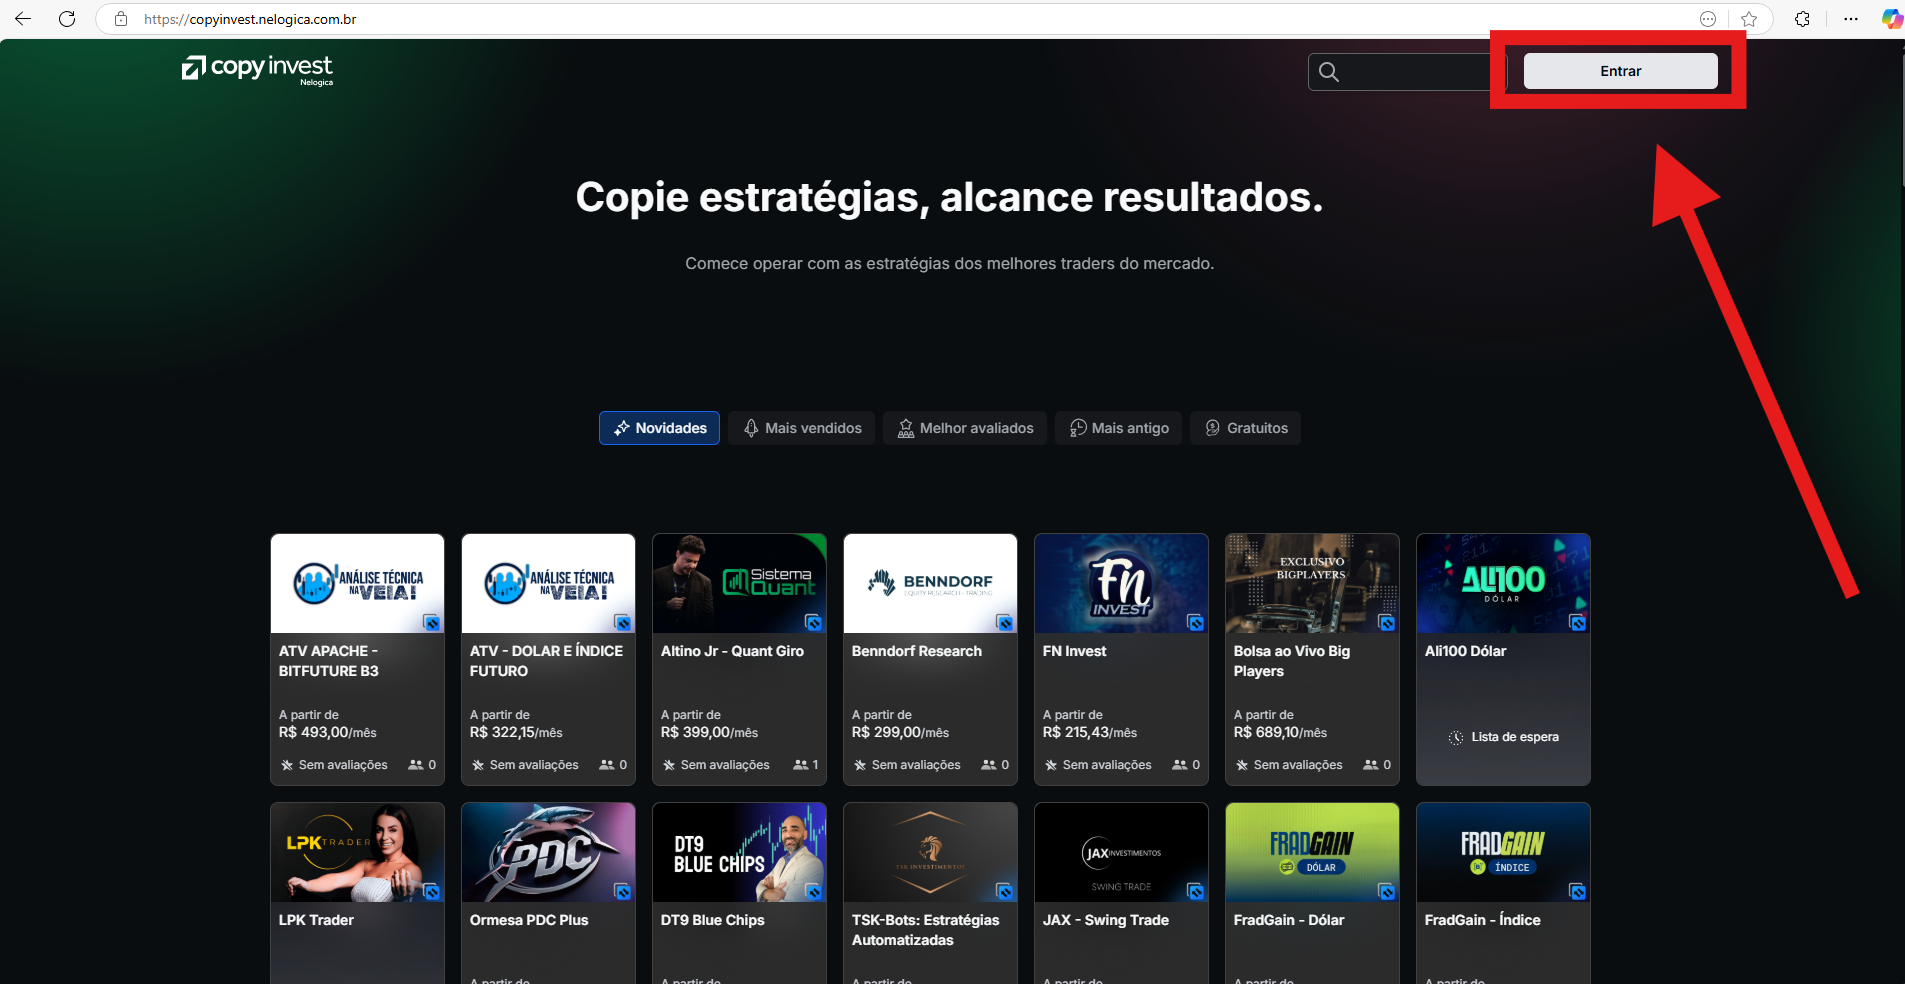This screenshot has height=984, width=1905.
Task: Click price R$ 493,00/mês
Action: 328,733
